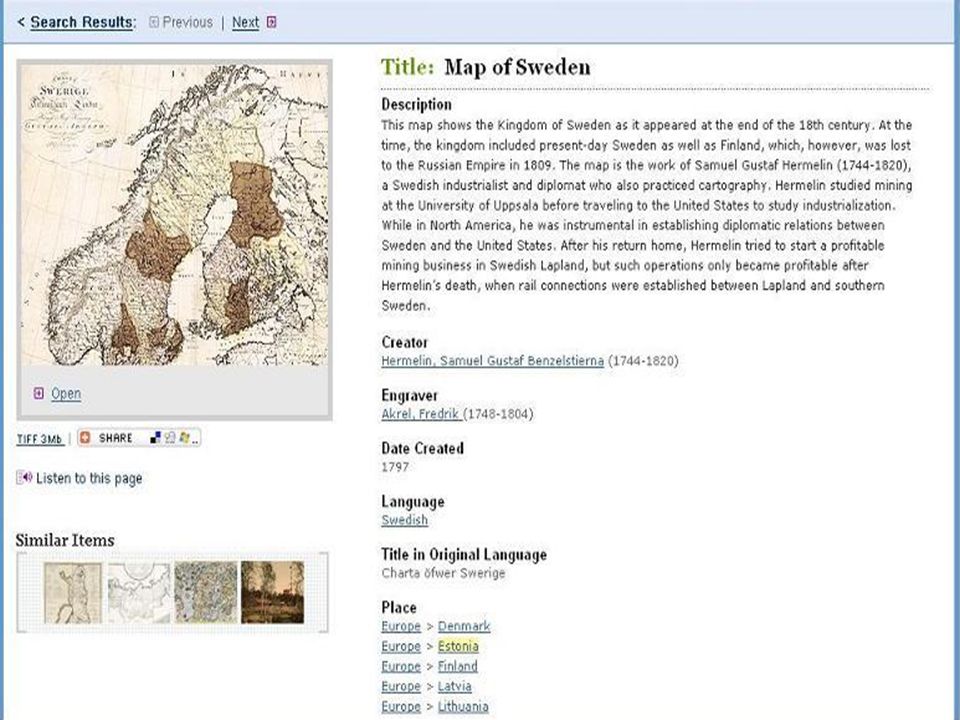This screenshot has height=720, width=960.
Task: Click Europe link in the Latvia row
Action: pyautogui.click(x=401, y=686)
